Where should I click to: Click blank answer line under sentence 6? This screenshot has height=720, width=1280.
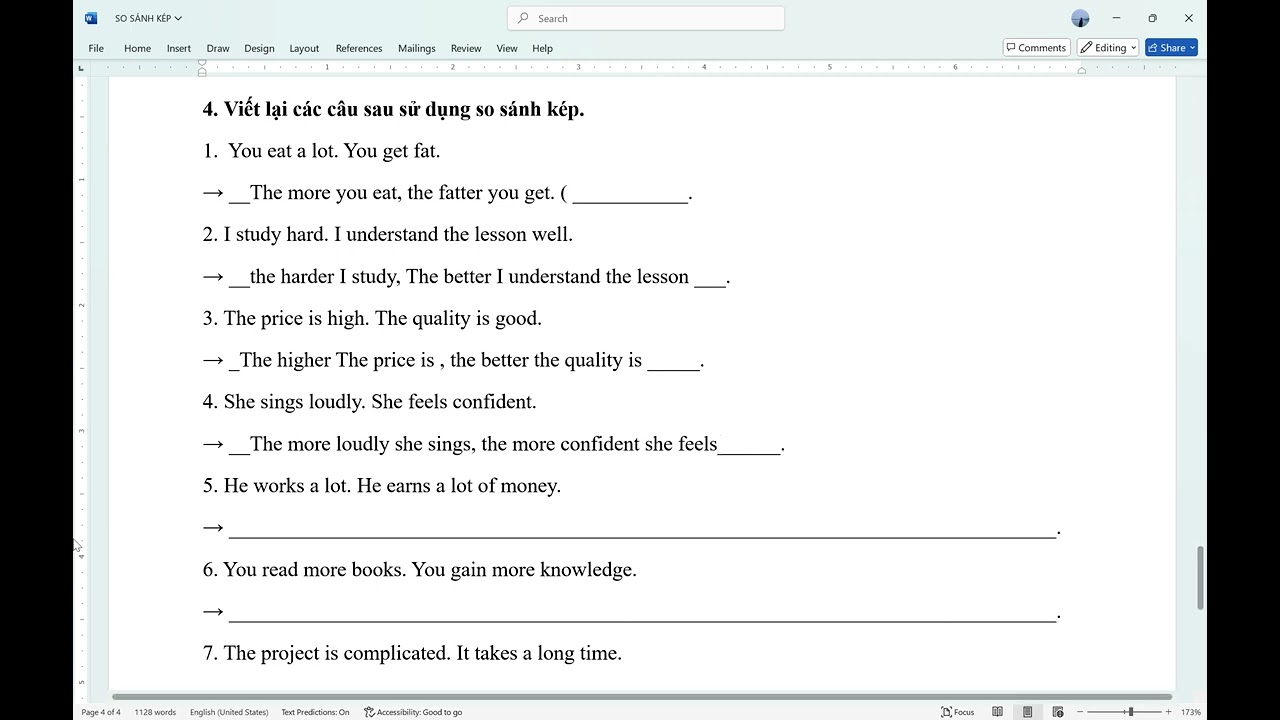coord(642,613)
